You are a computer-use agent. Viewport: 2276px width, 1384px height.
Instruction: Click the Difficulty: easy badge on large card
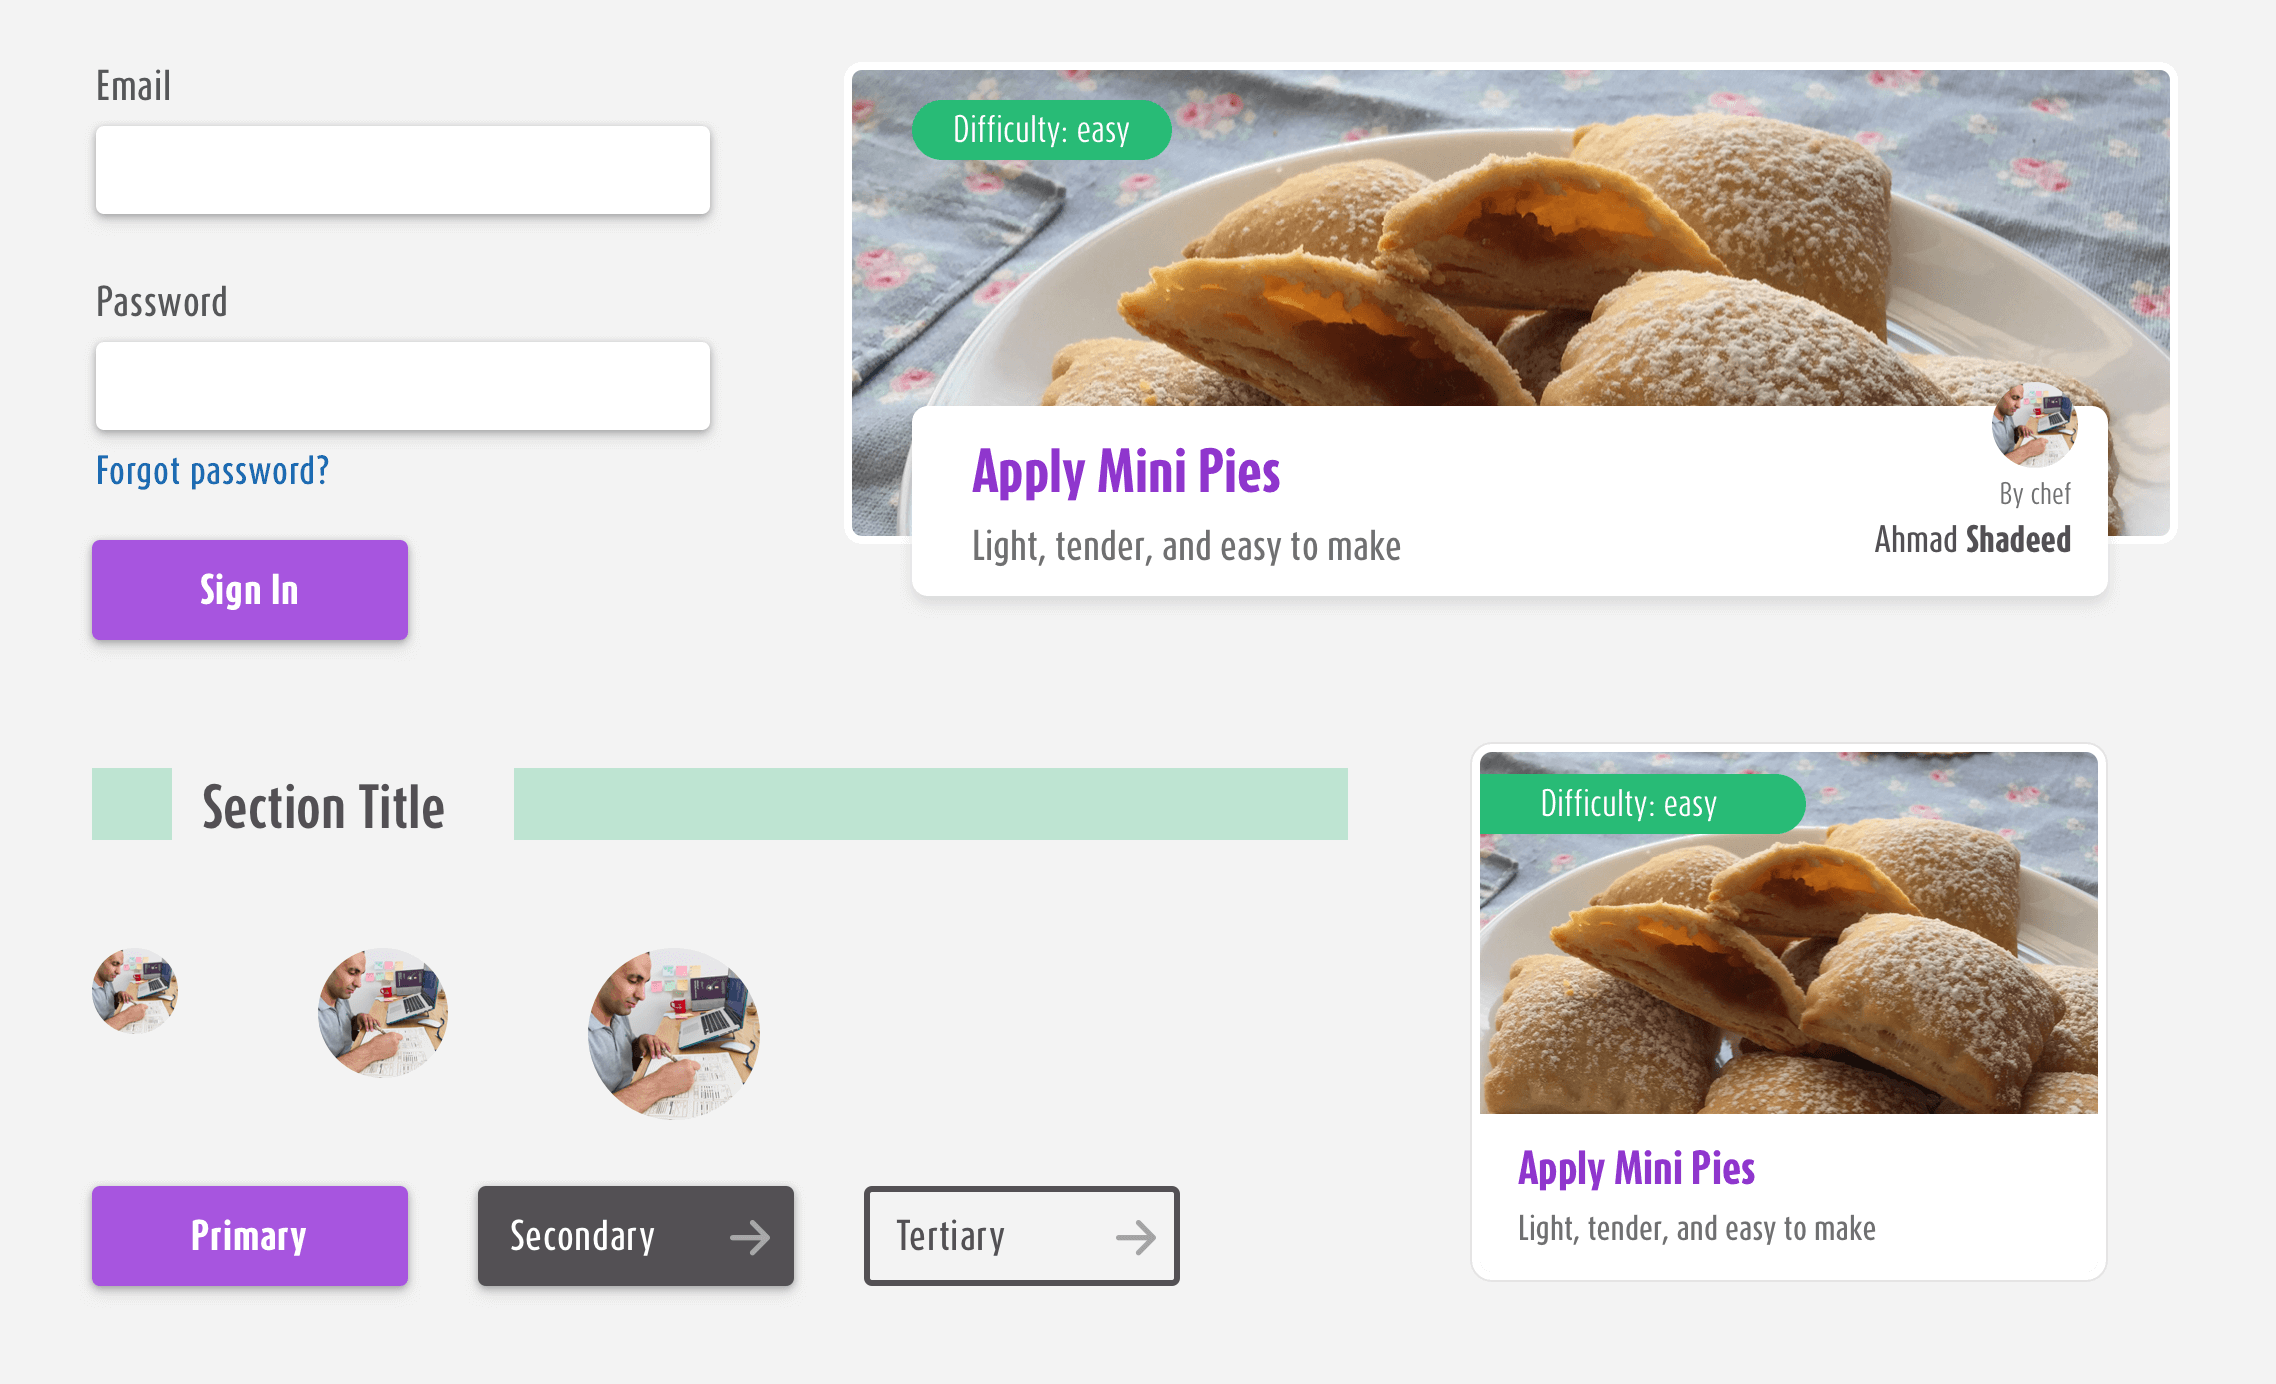point(1041,130)
